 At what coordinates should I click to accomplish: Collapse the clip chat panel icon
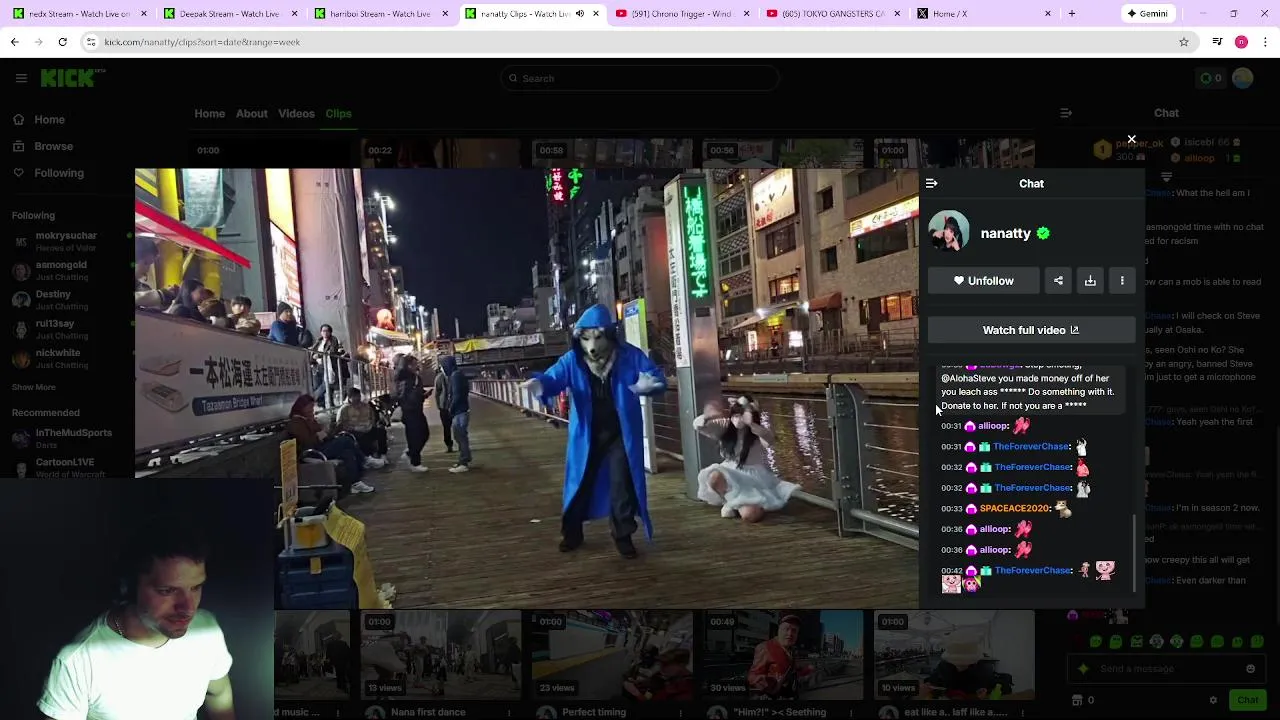click(931, 184)
